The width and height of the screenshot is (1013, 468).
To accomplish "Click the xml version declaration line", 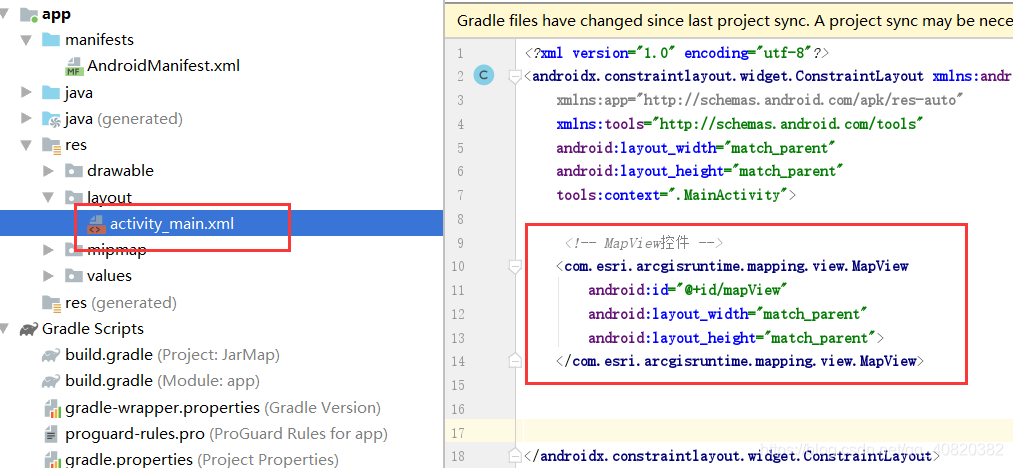I will click(x=677, y=53).
